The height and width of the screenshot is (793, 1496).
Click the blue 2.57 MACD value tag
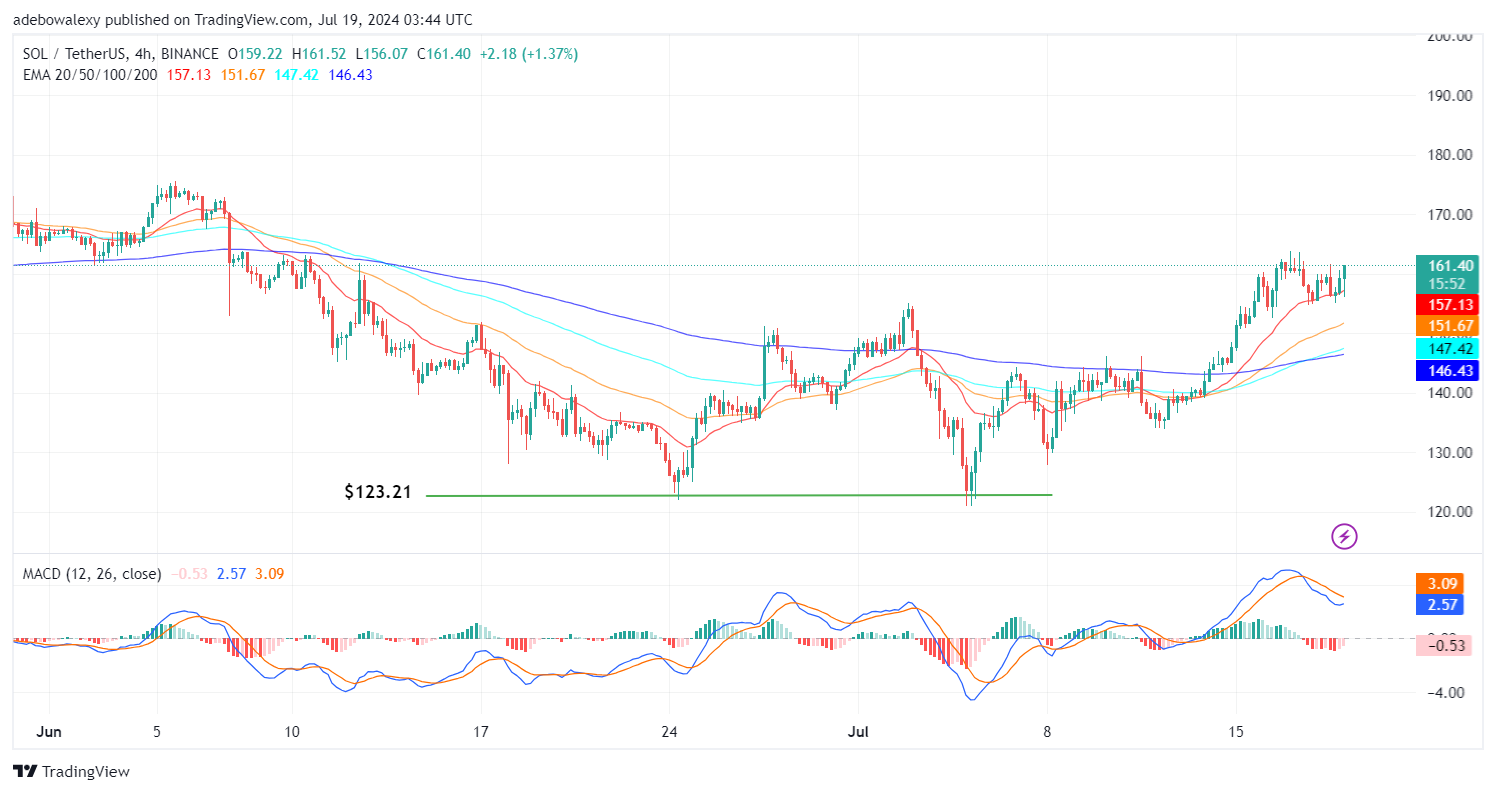[1440, 604]
